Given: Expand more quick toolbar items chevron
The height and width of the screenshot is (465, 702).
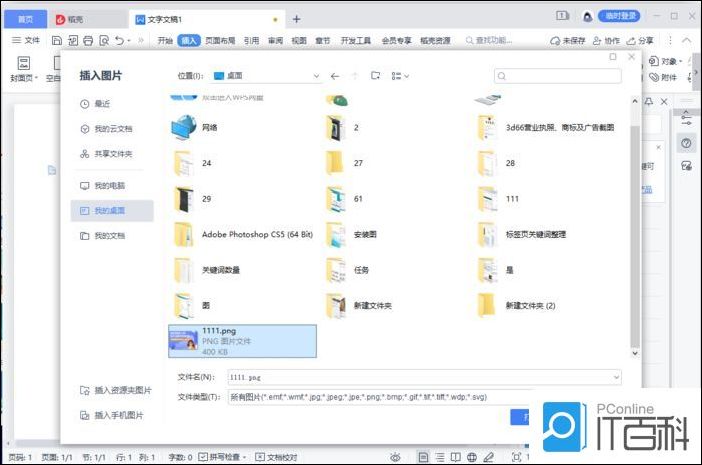Looking at the screenshot, I should (x=141, y=41).
